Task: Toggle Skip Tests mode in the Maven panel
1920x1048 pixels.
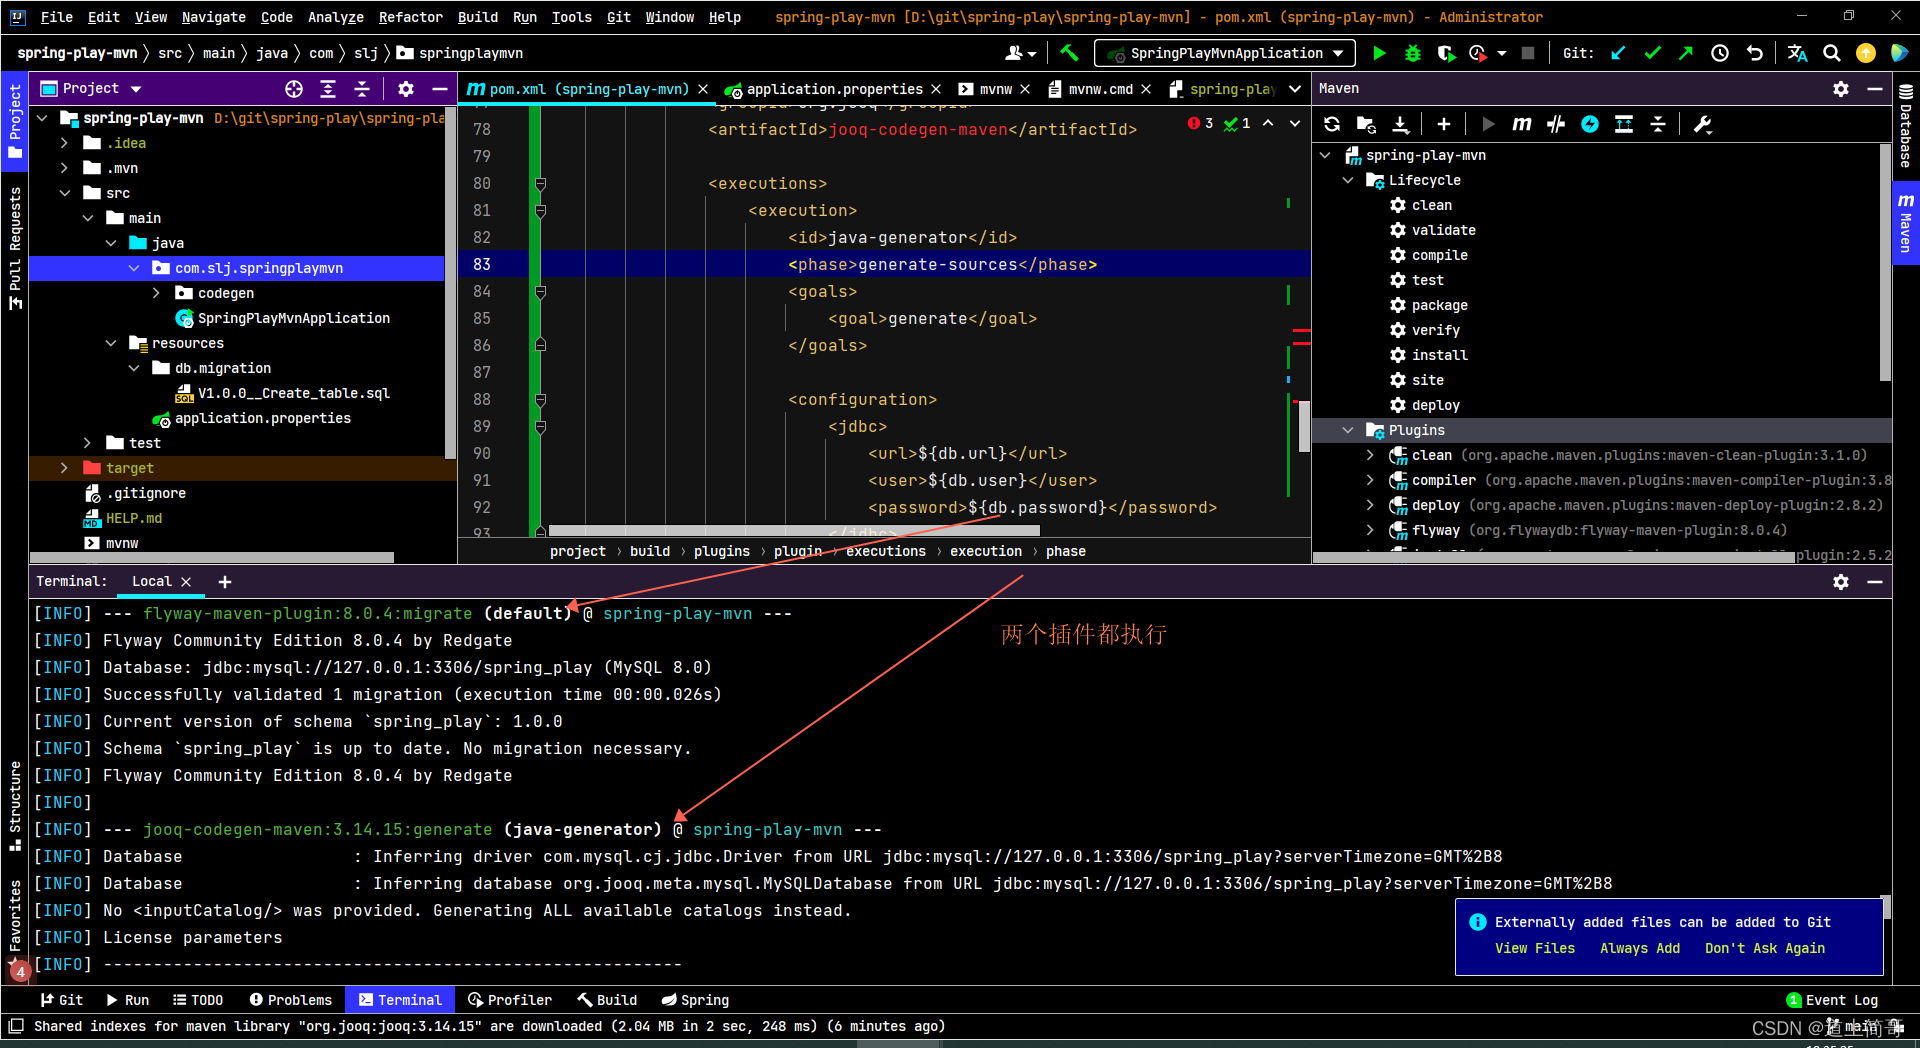Action: (x=1555, y=124)
